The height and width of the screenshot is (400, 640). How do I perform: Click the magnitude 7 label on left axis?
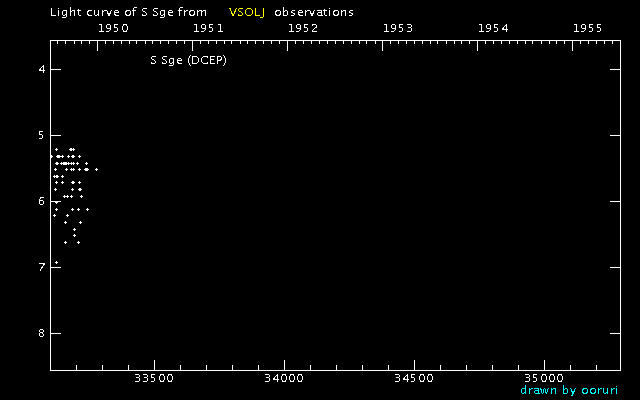click(x=42, y=267)
